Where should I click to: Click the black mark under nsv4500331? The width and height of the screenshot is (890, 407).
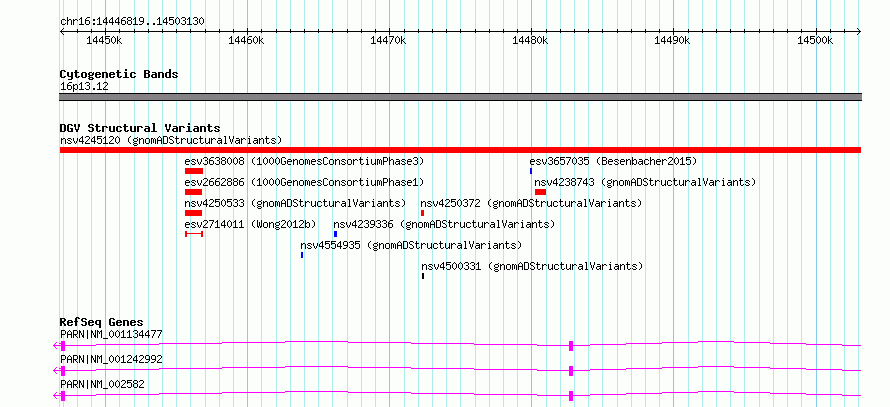tap(423, 276)
